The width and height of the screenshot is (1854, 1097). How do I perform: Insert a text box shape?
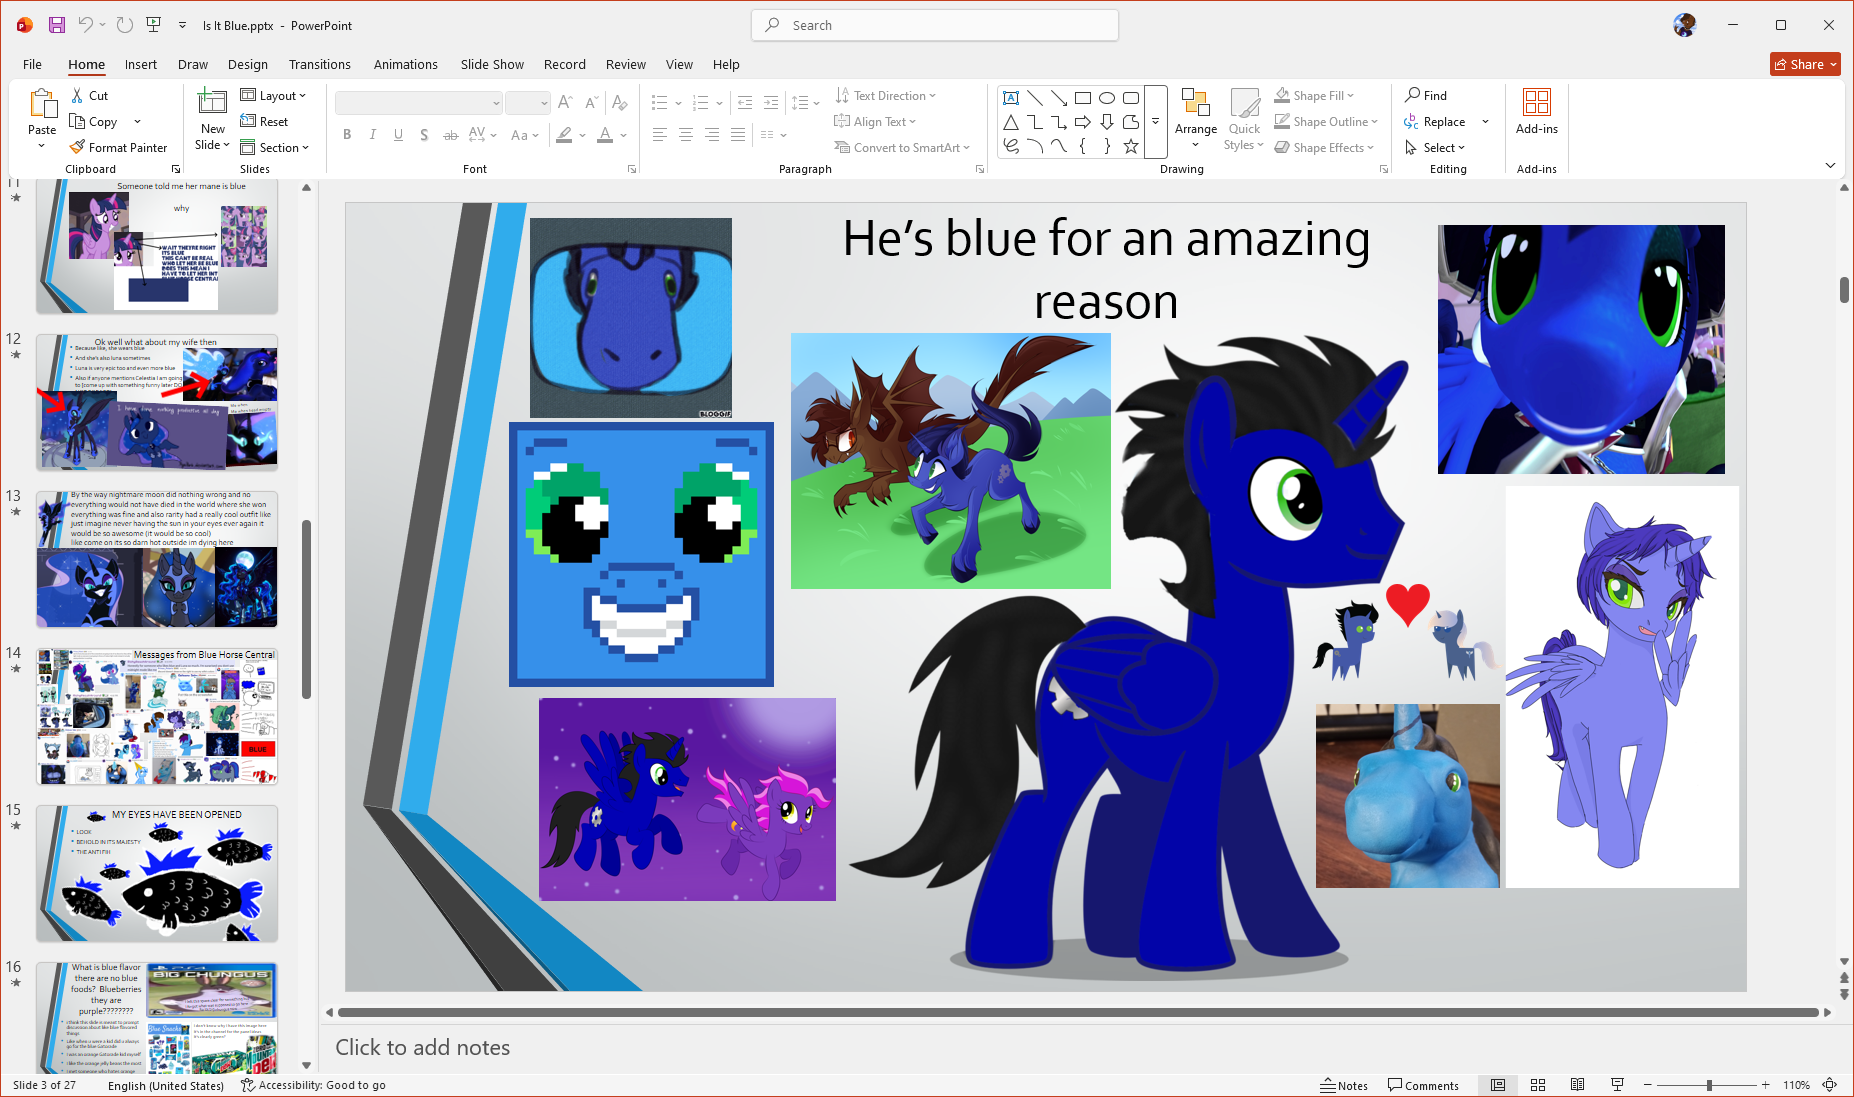pyautogui.click(x=1011, y=98)
